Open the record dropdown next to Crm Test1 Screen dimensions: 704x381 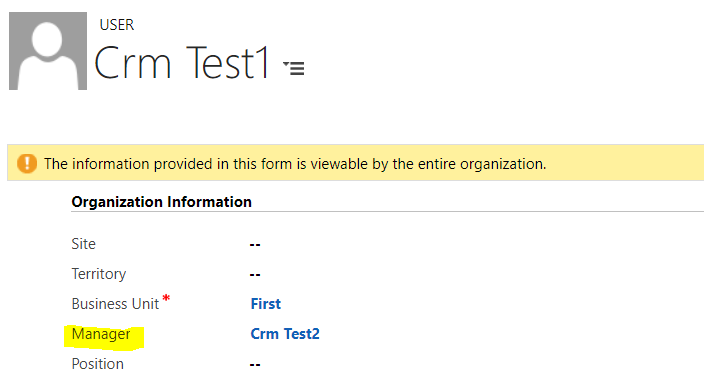pos(294,68)
